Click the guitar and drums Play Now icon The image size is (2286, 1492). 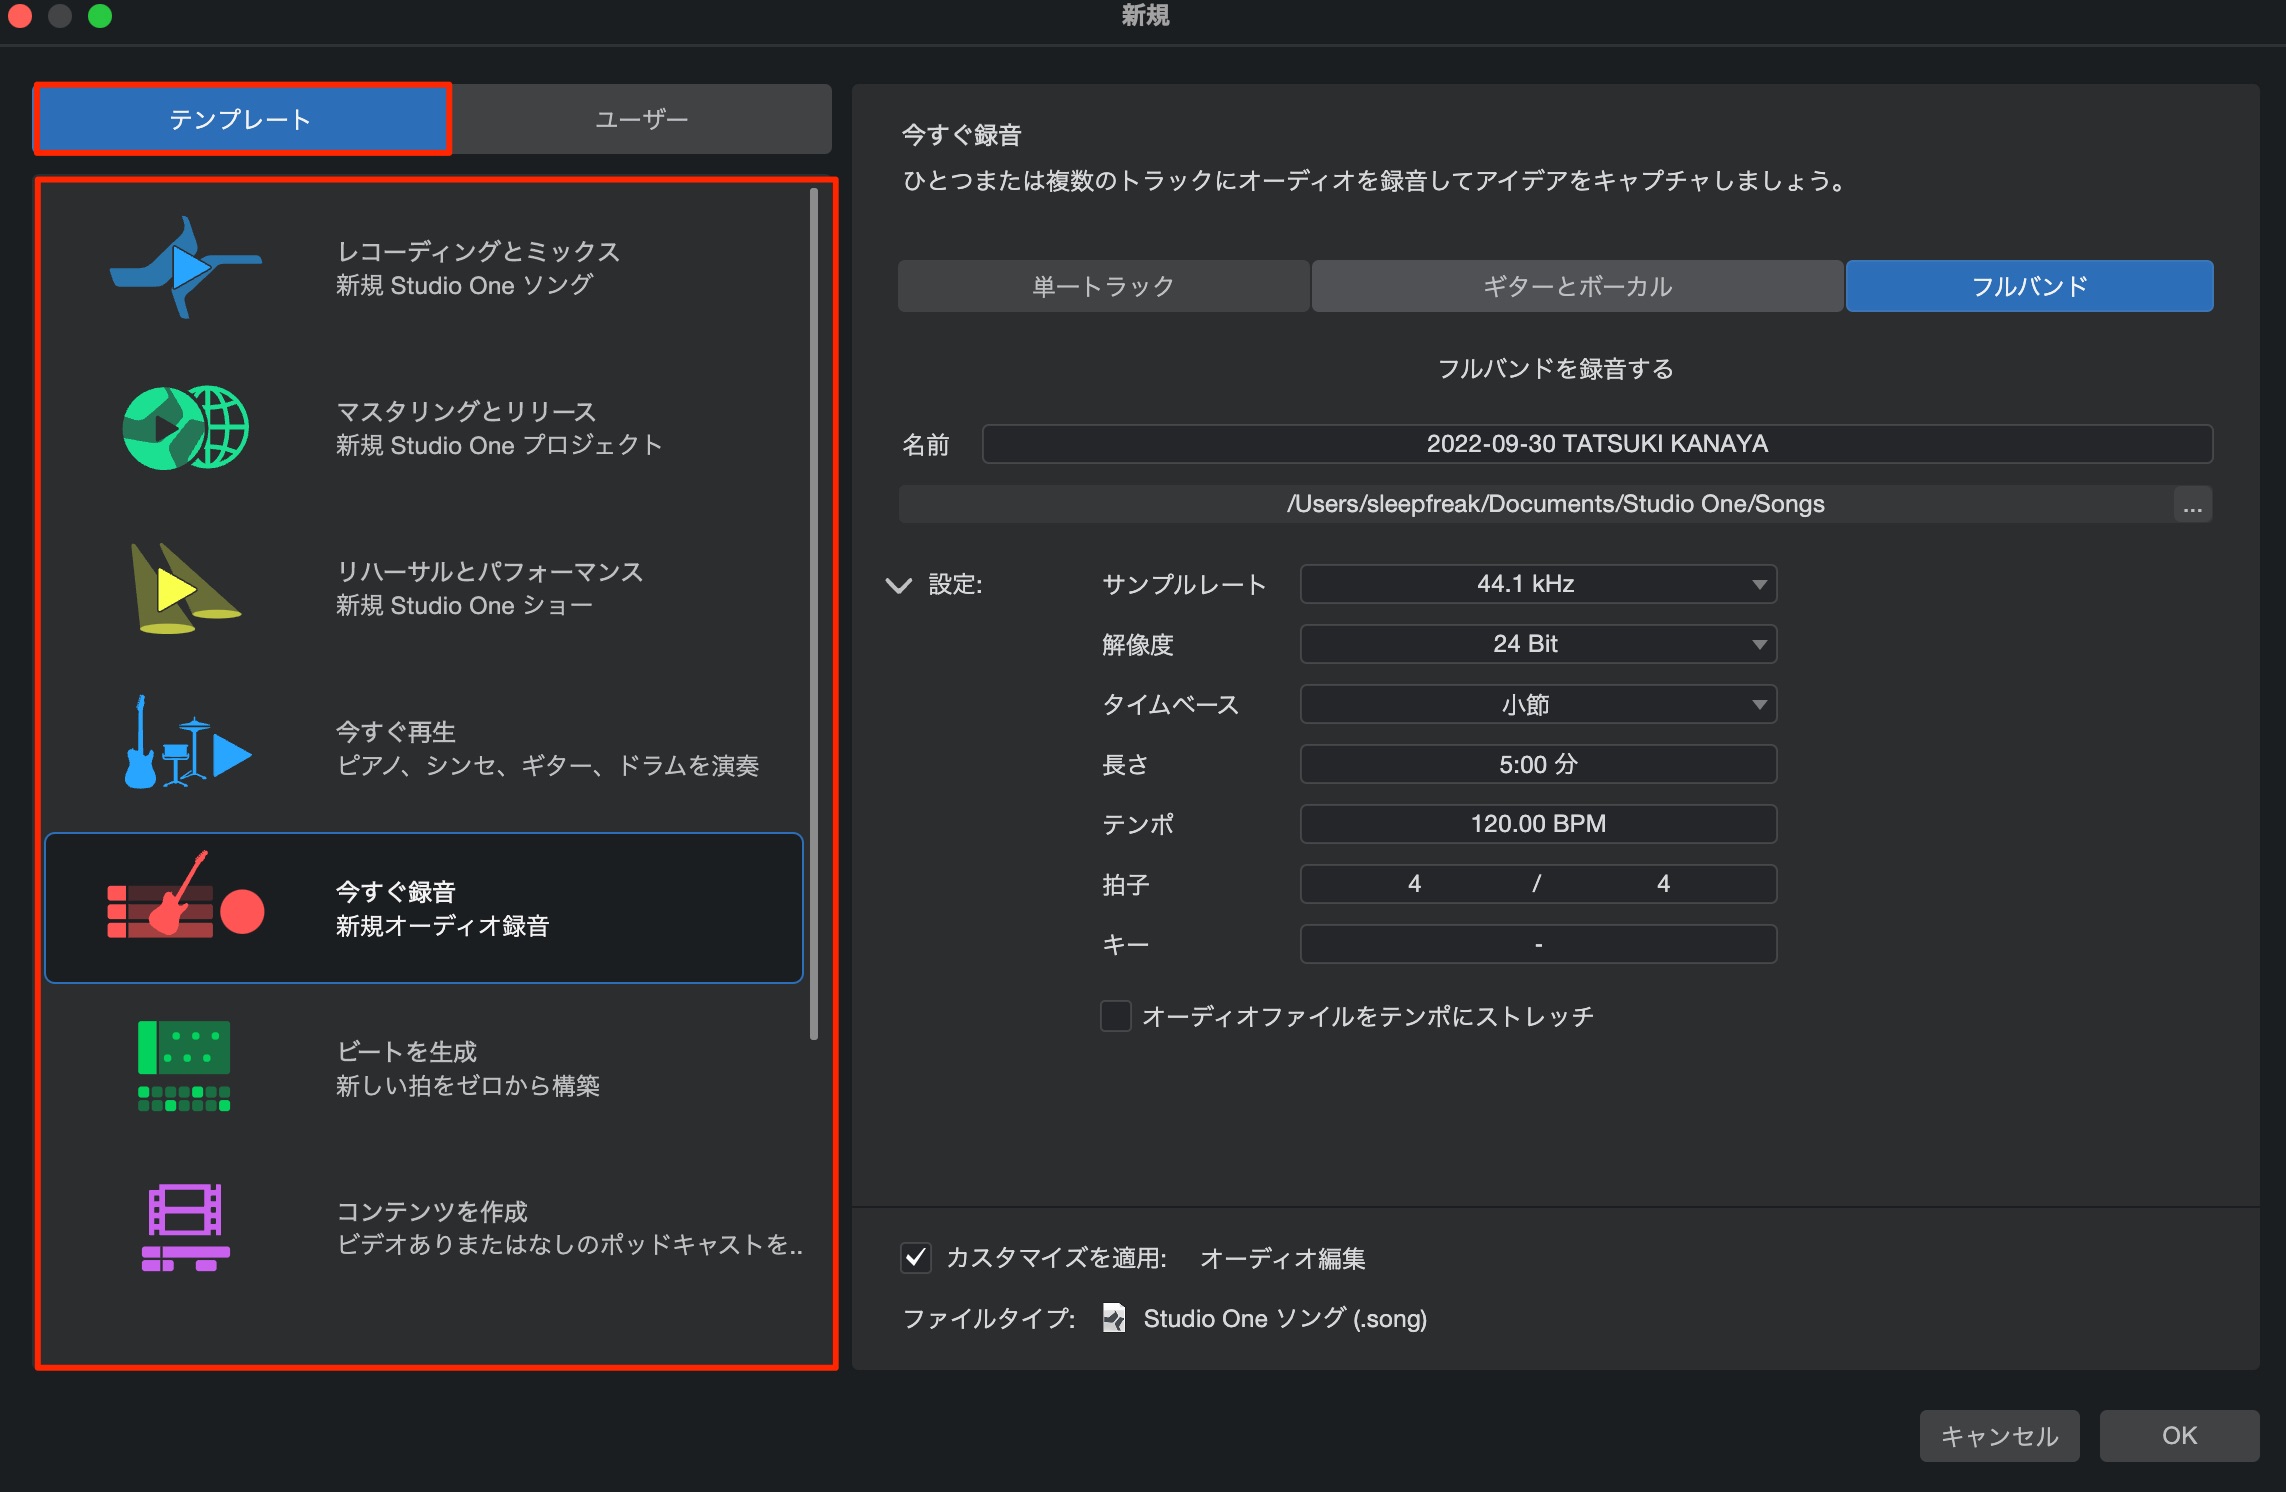click(186, 742)
